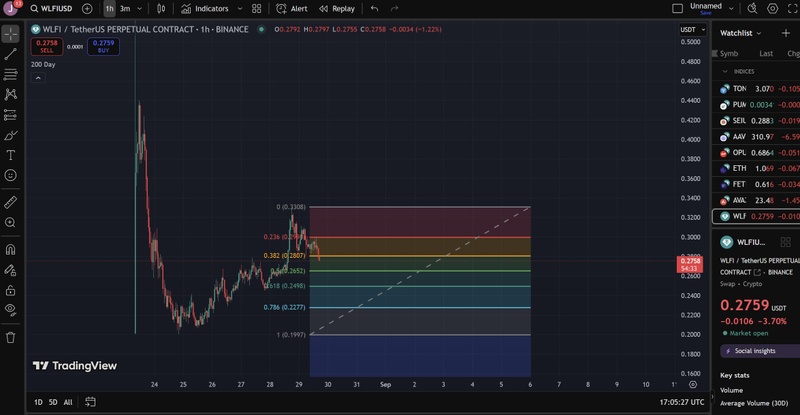Select the WLF watchlist row
The width and height of the screenshot is (800, 415).
(756, 216)
